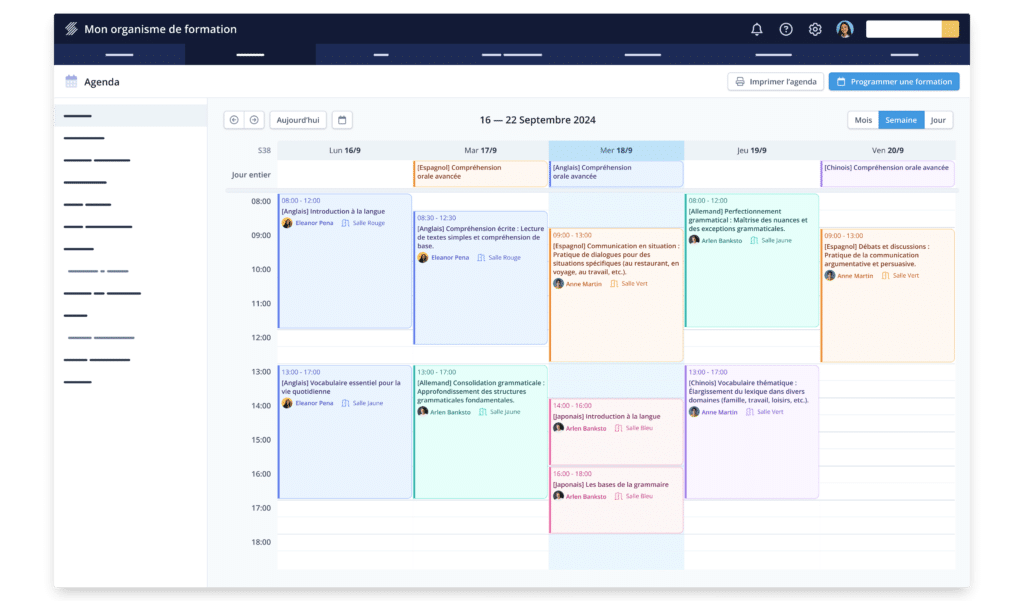Click Programmer une formation button
The image size is (1024, 601).
(x=894, y=82)
